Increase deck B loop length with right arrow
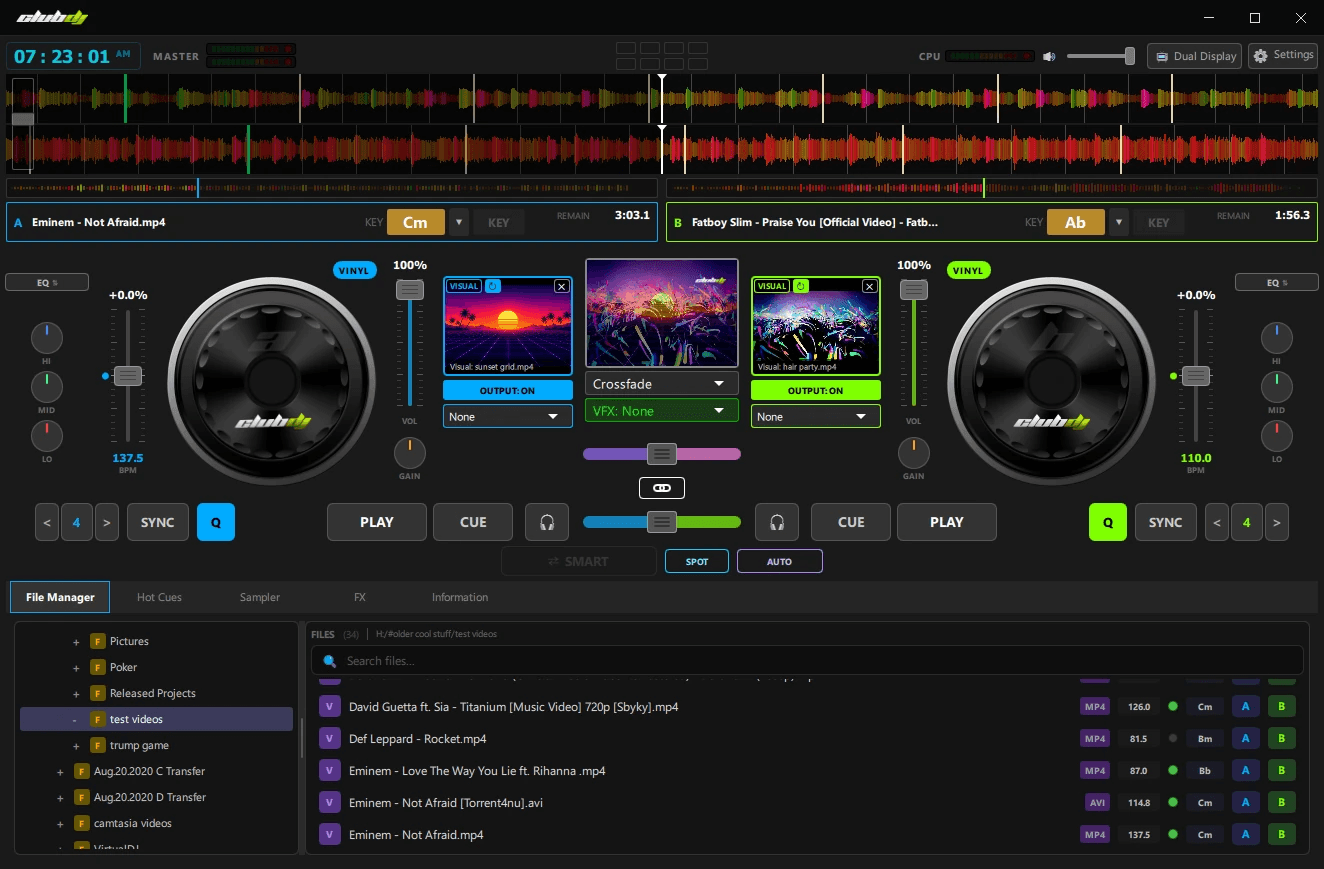Viewport: 1324px width, 869px height. pyautogui.click(x=1277, y=522)
